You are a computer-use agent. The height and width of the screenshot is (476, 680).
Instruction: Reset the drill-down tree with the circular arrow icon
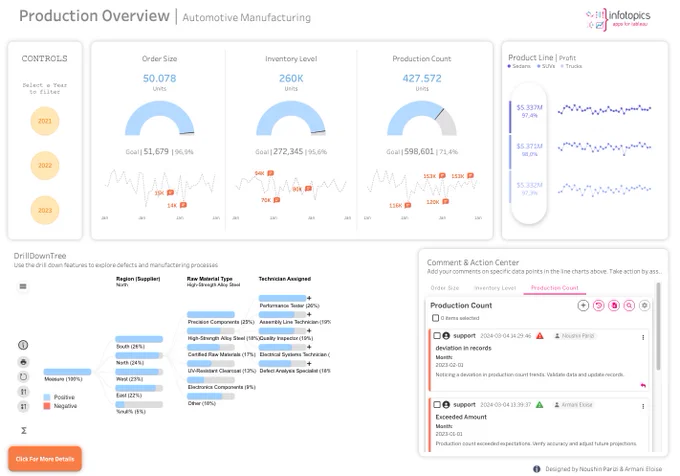(x=23, y=377)
